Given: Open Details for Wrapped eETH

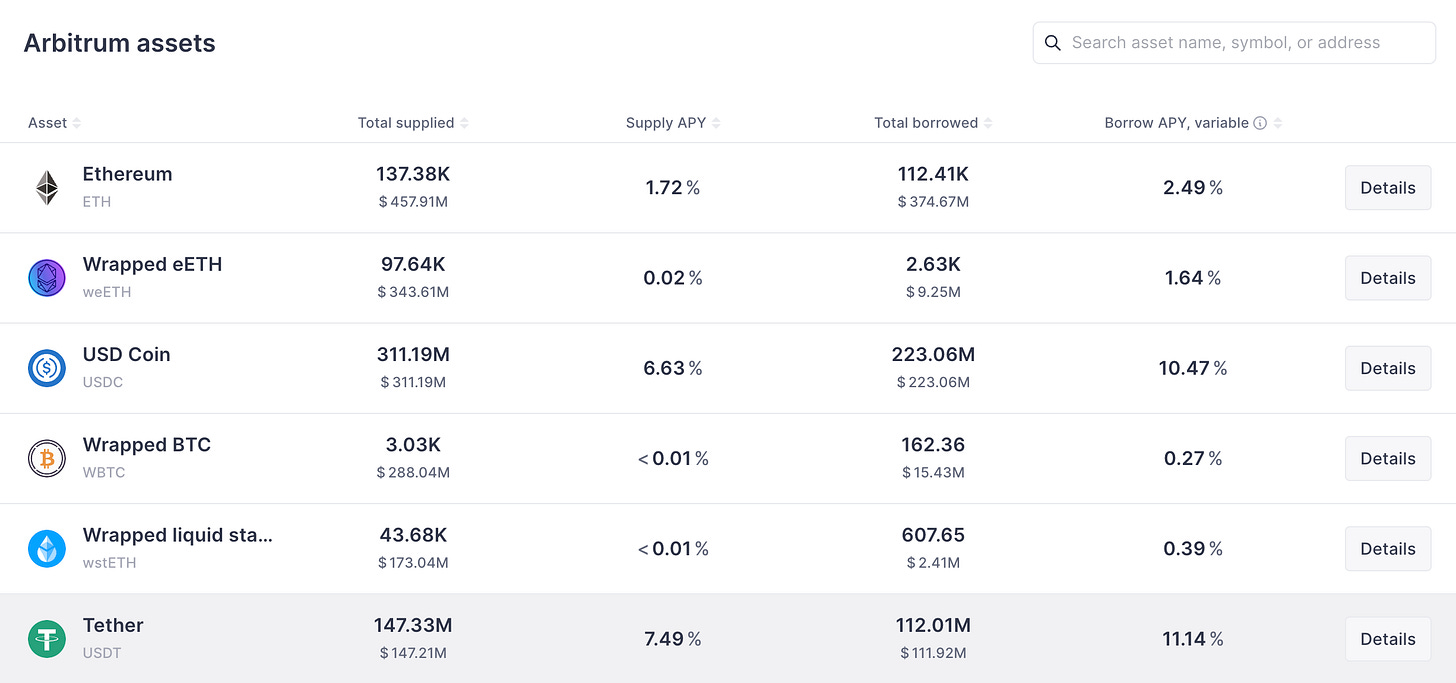Looking at the screenshot, I should [x=1388, y=278].
